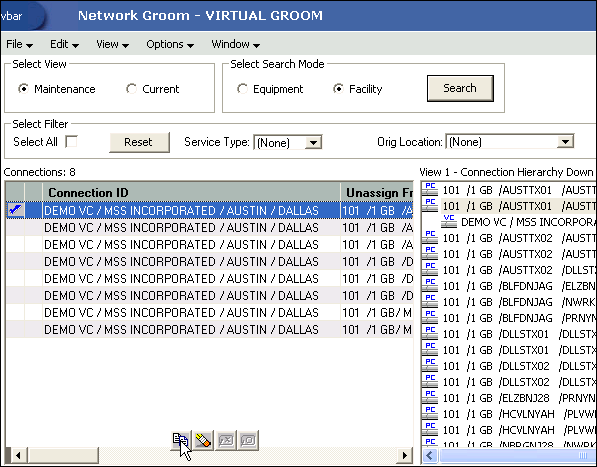Click the left arrow of connections list scrollbar

click(18, 455)
